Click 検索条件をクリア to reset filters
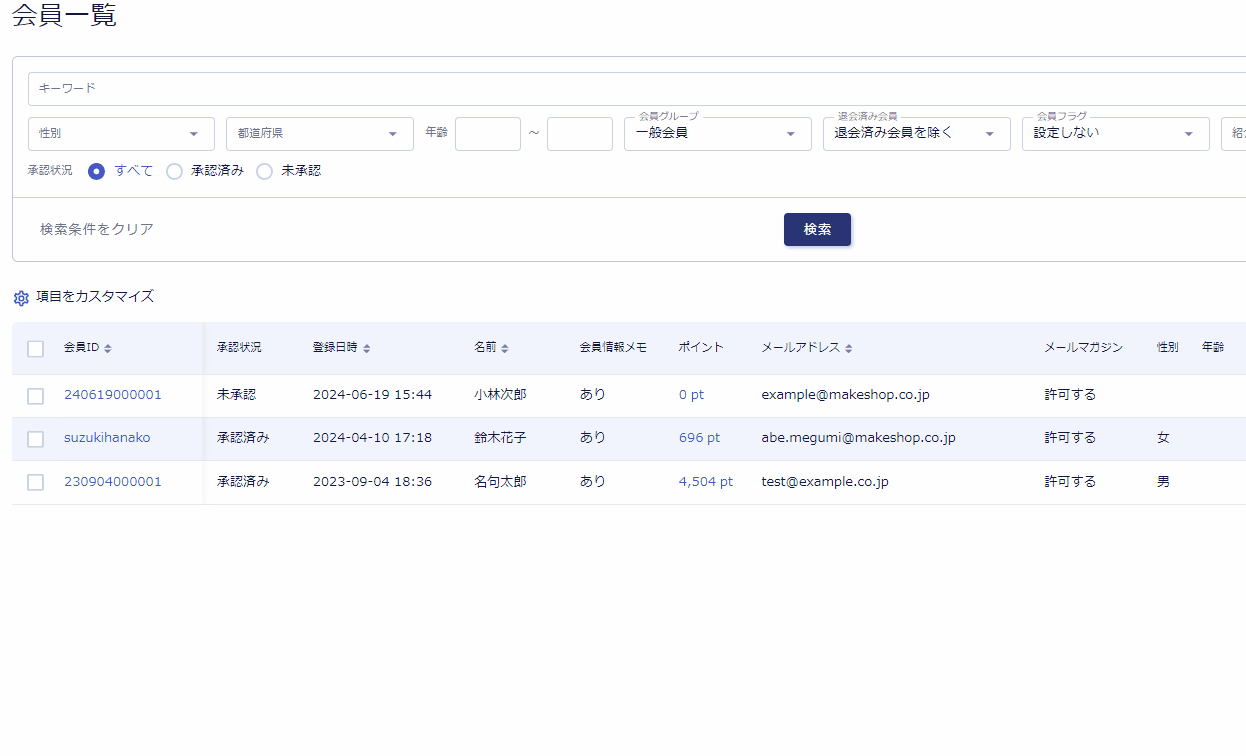This screenshot has height=756, width=1246. (x=97, y=229)
